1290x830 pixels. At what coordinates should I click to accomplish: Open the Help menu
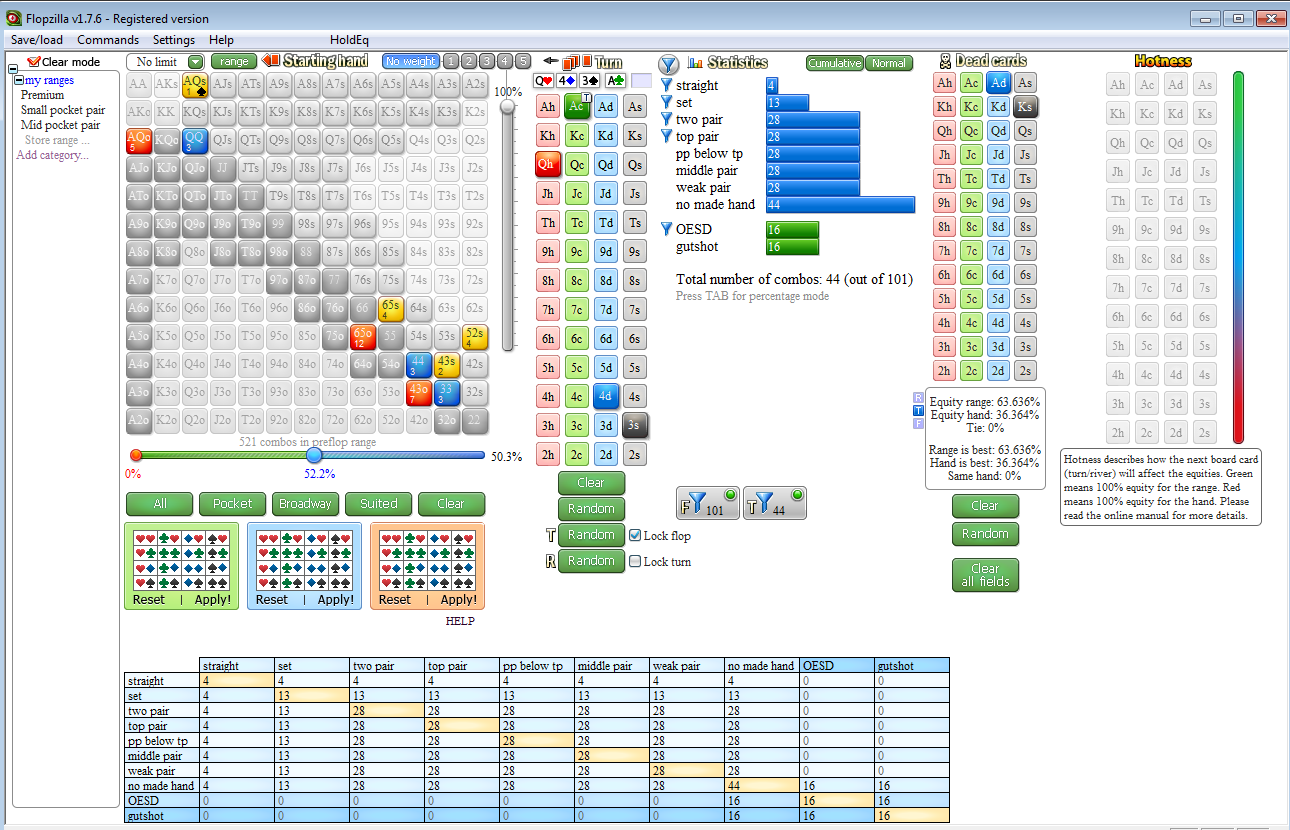point(221,40)
